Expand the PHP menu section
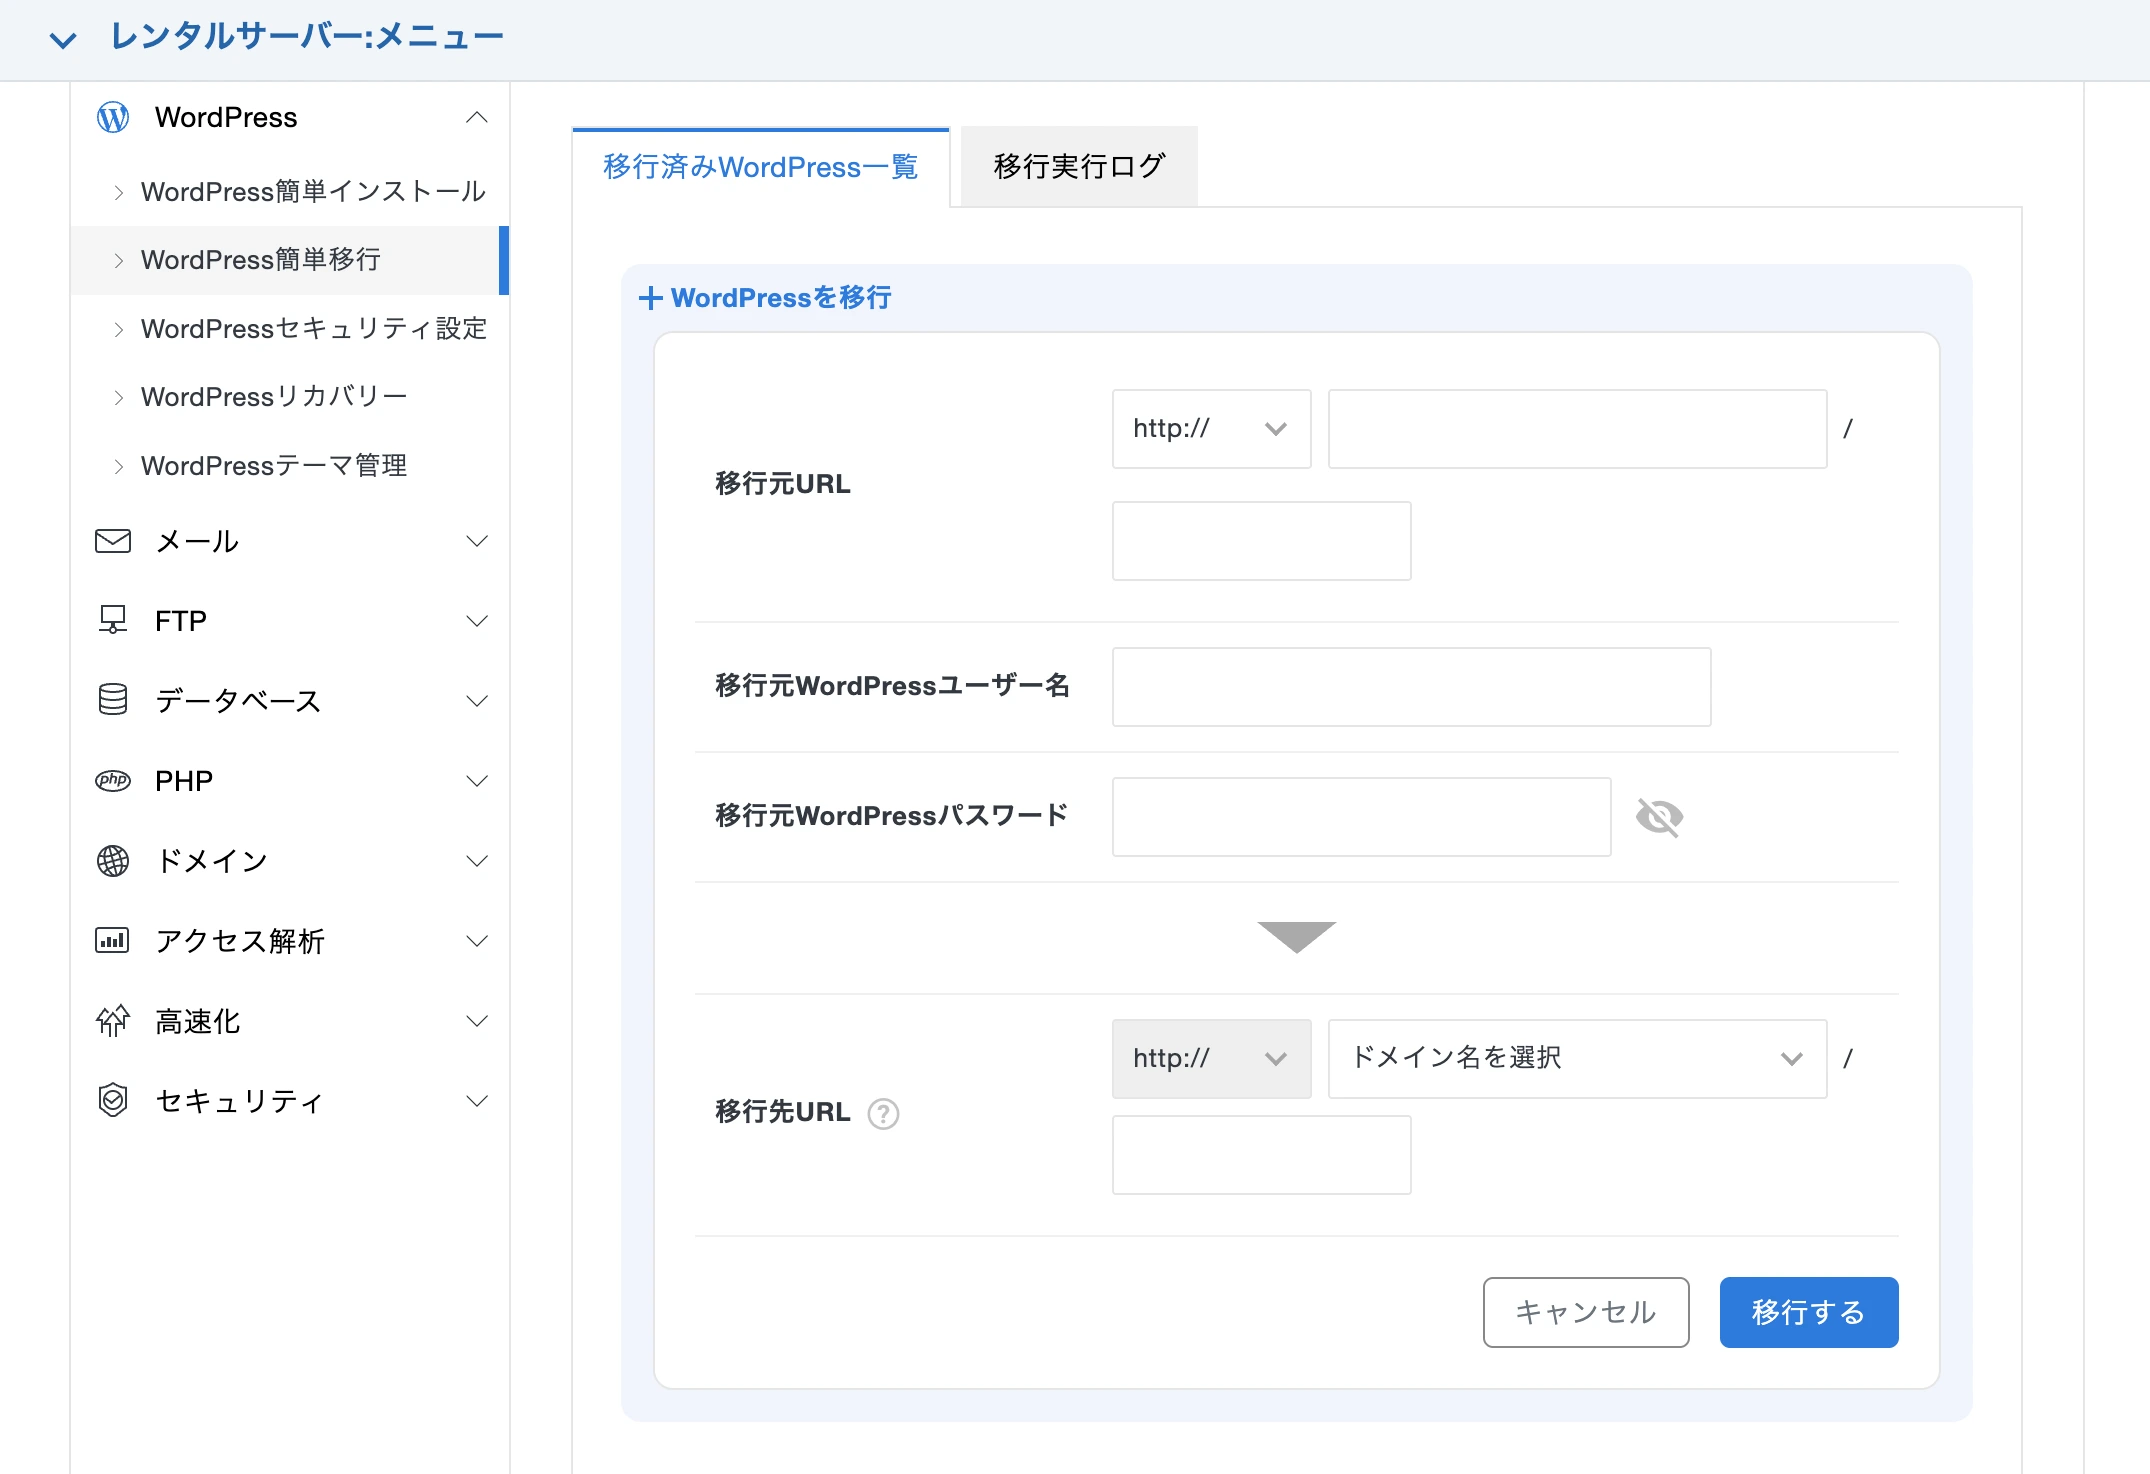The width and height of the screenshot is (2150, 1474). [x=477, y=781]
